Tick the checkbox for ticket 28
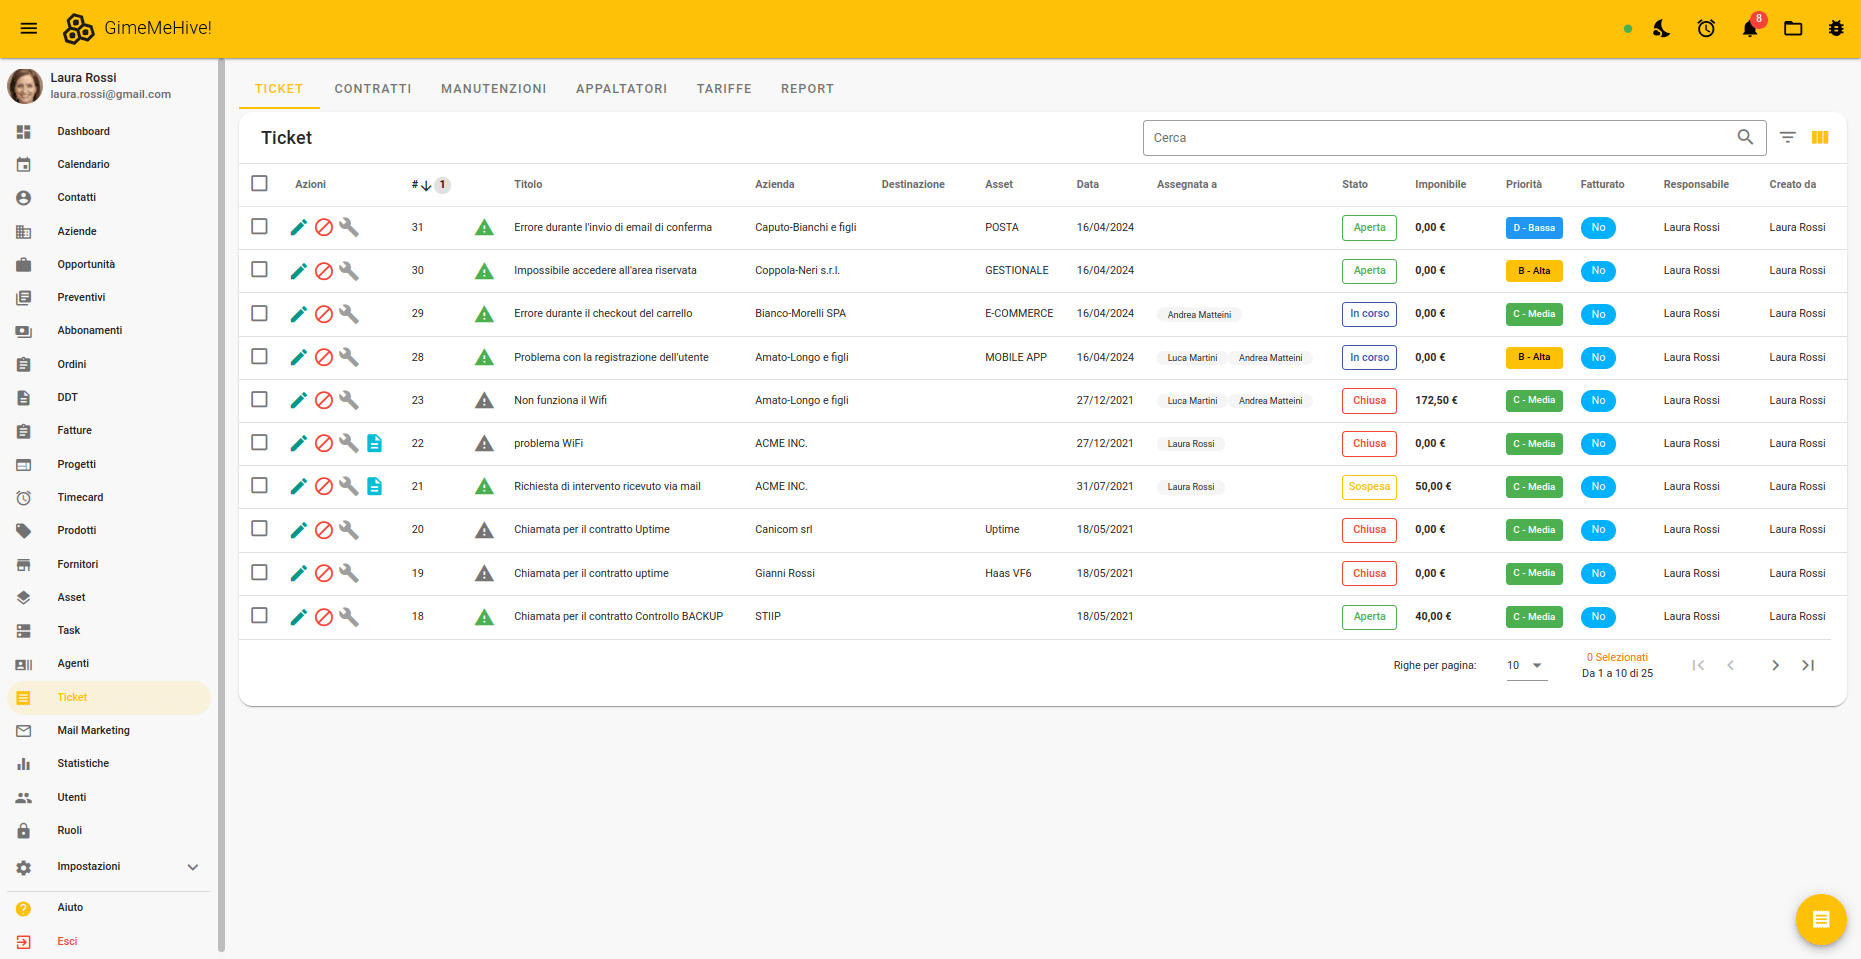Image resolution: width=1861 pixels, height=959 pixels. 260,356
